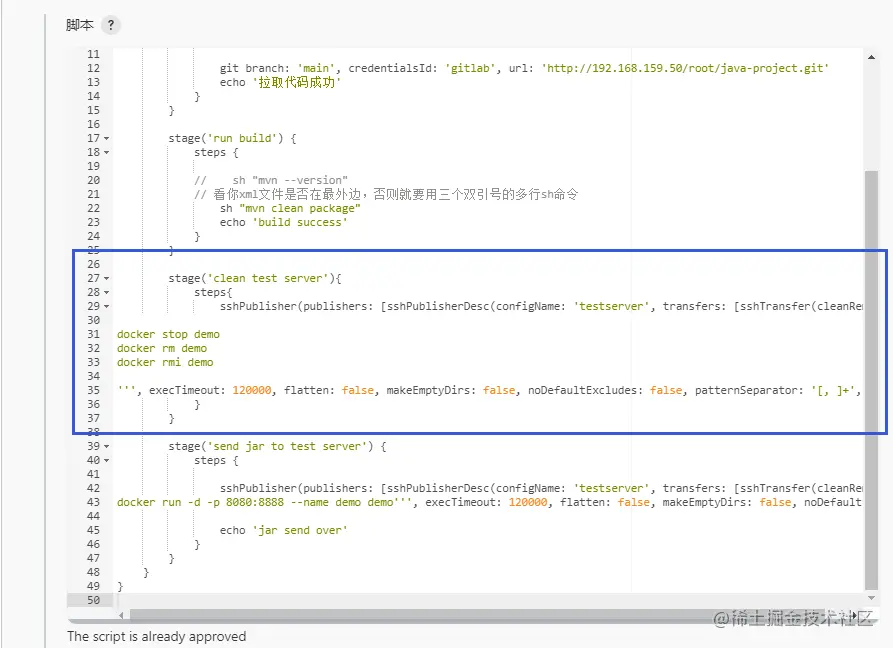Collapse the fold arrow on line 17
893x648 pixels.
[106, 138]
